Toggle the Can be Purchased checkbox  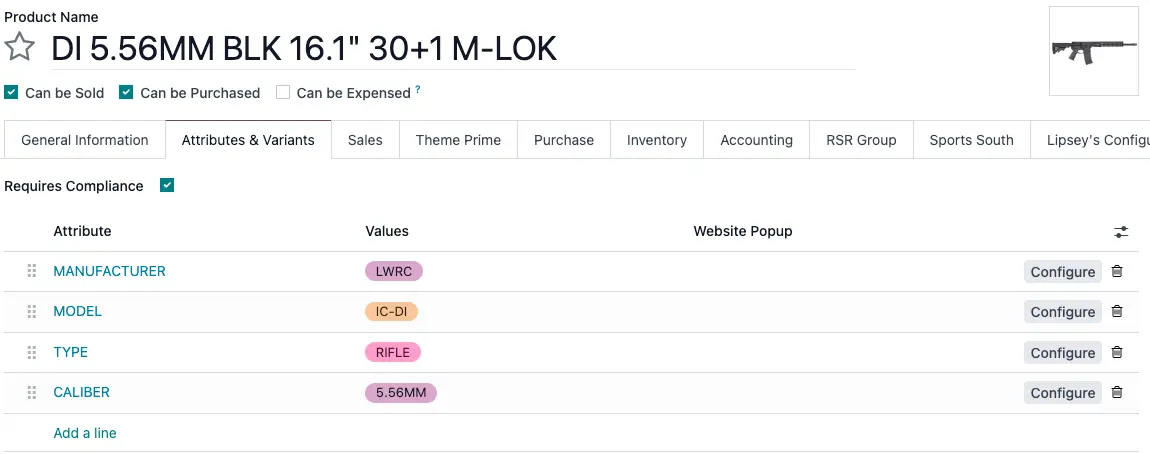[126, 92]
